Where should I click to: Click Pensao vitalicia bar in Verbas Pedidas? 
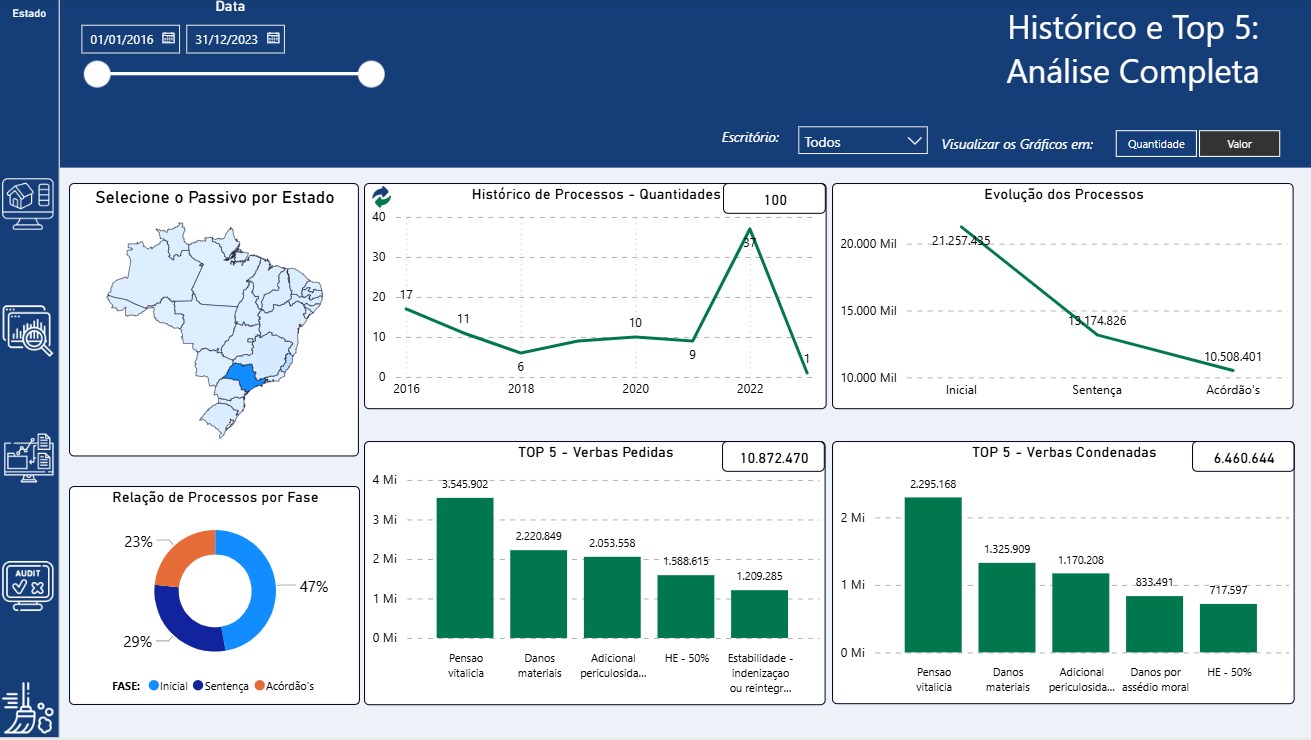pos(465,567)
